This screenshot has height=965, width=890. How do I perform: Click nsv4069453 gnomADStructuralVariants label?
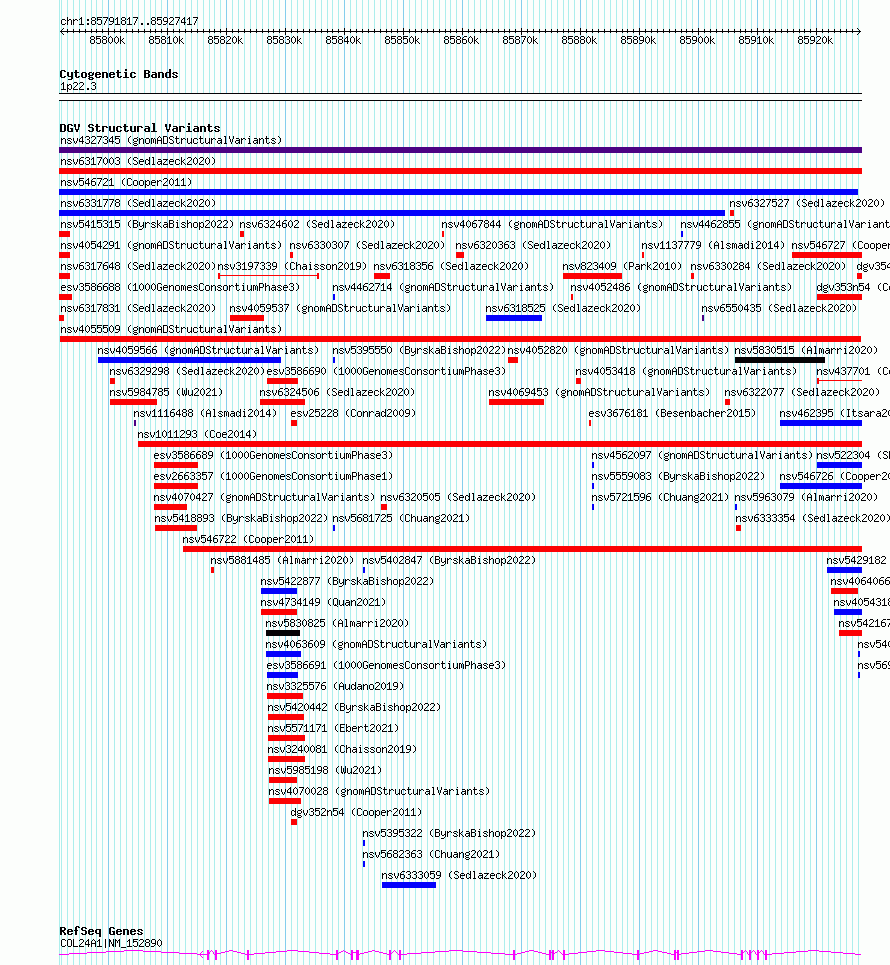(599, 391)
